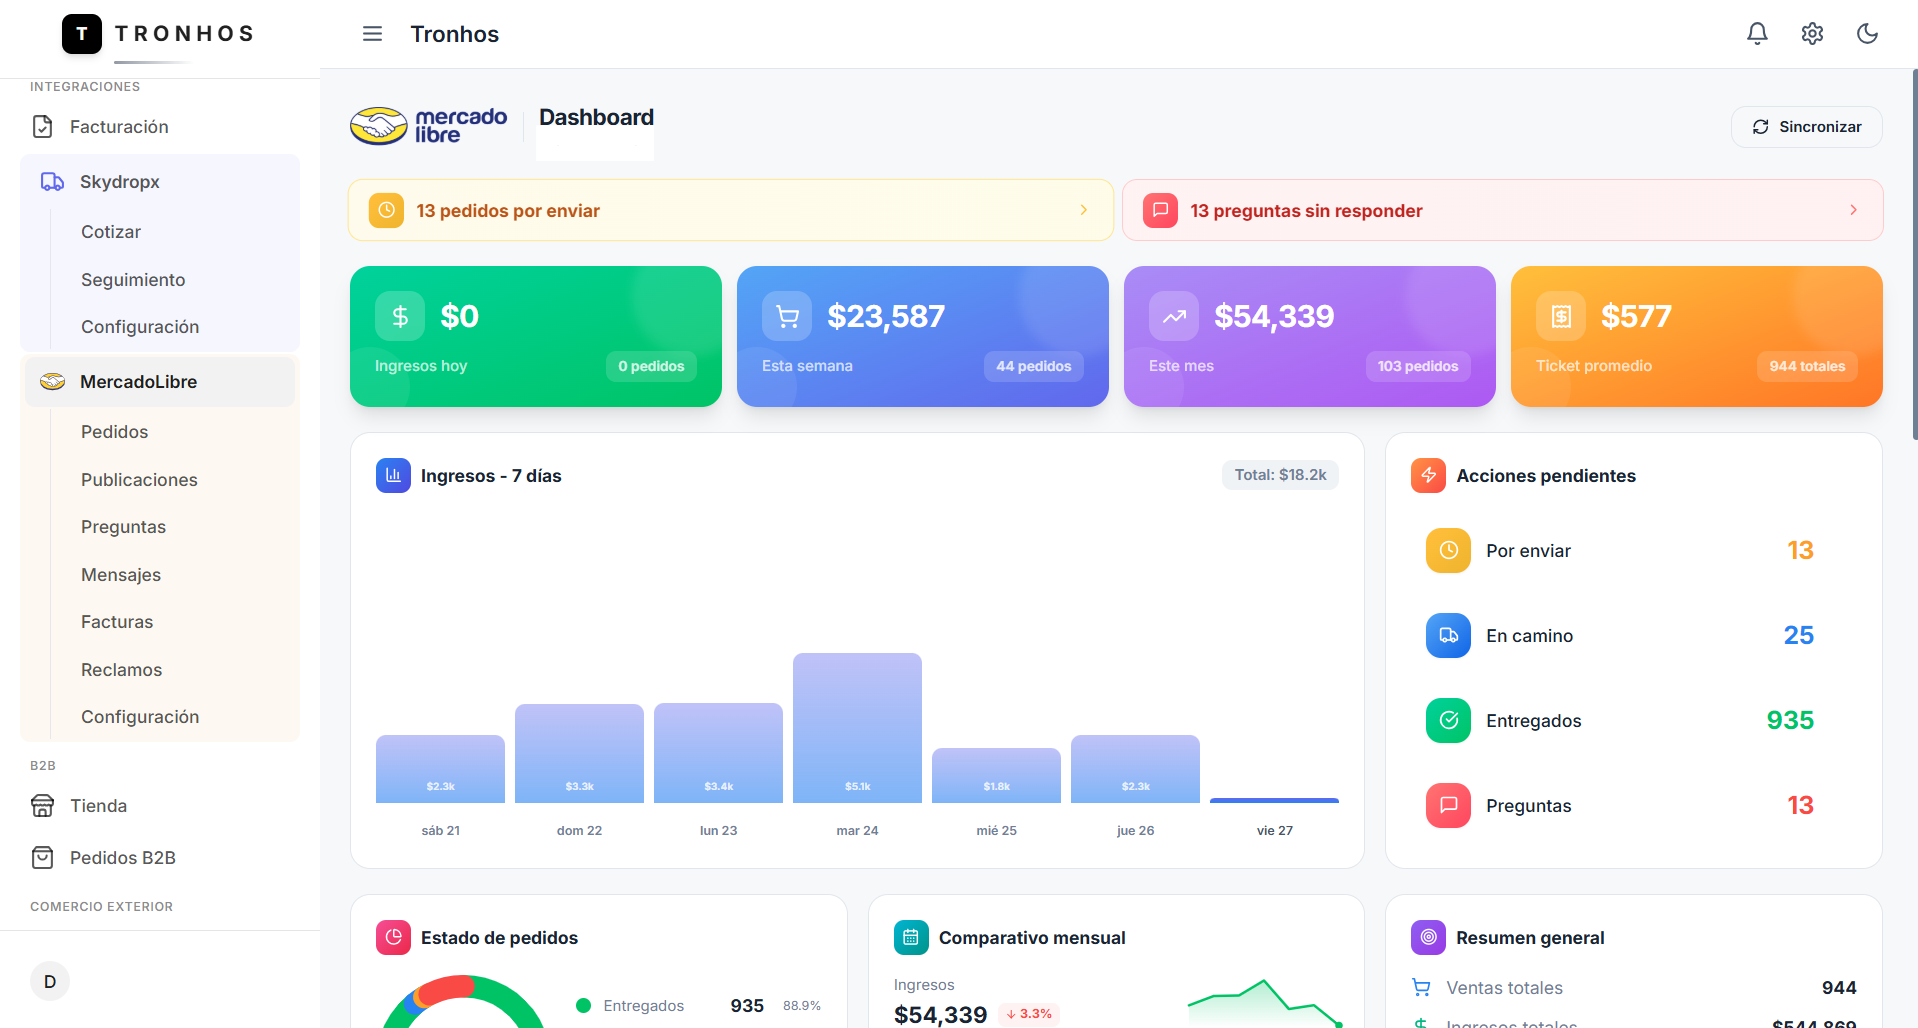Viewport: 1918px width, 1028px height.
Task: Open Facturas in sidebar
Action: pyautogui.click(x=117, y=622)
